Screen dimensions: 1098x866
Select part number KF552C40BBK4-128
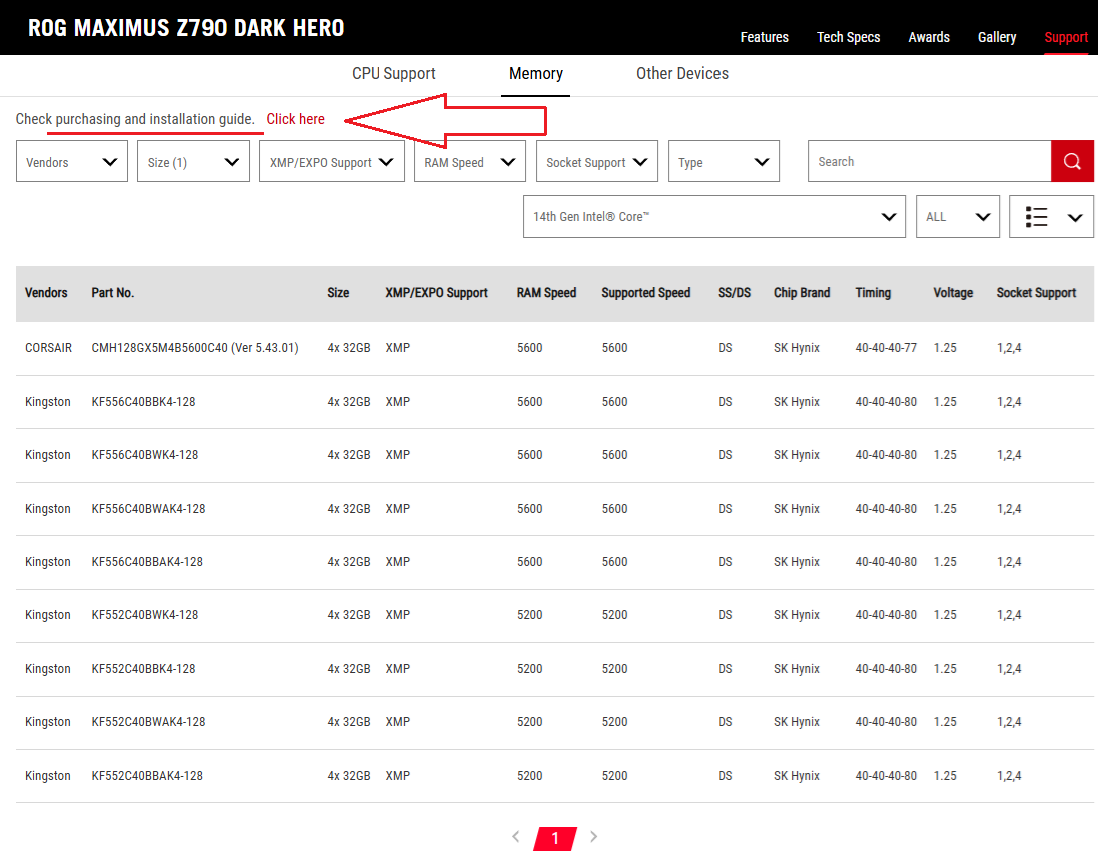[x=144, y=669]
